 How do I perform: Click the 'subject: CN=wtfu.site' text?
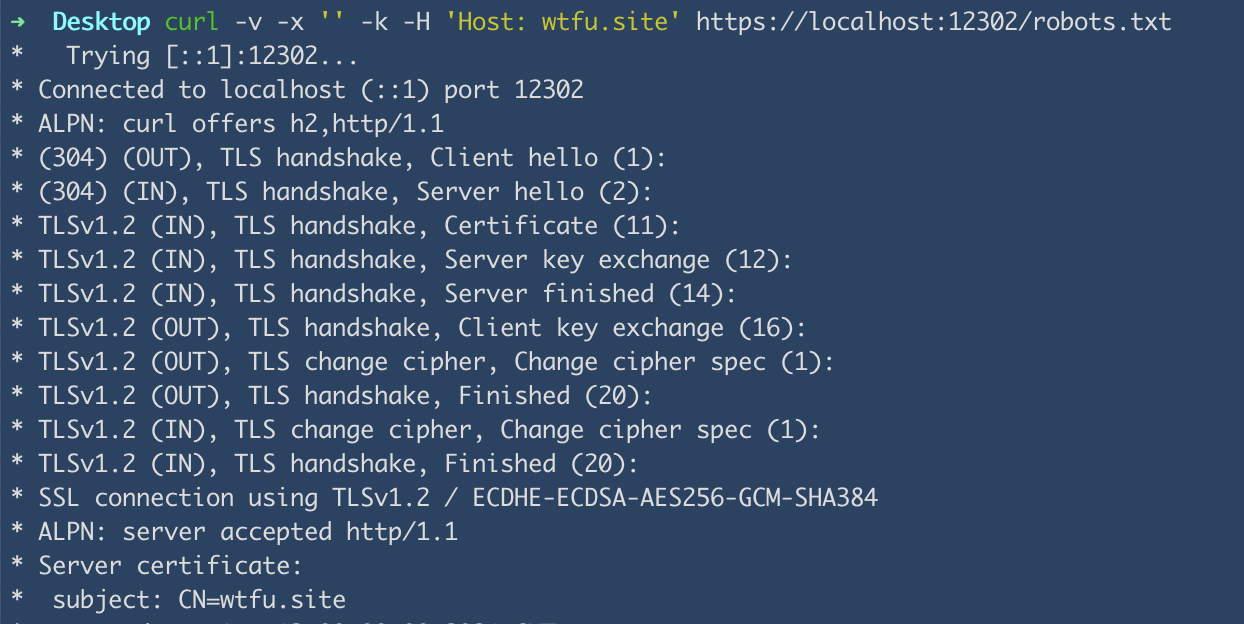tap(199, 600)
